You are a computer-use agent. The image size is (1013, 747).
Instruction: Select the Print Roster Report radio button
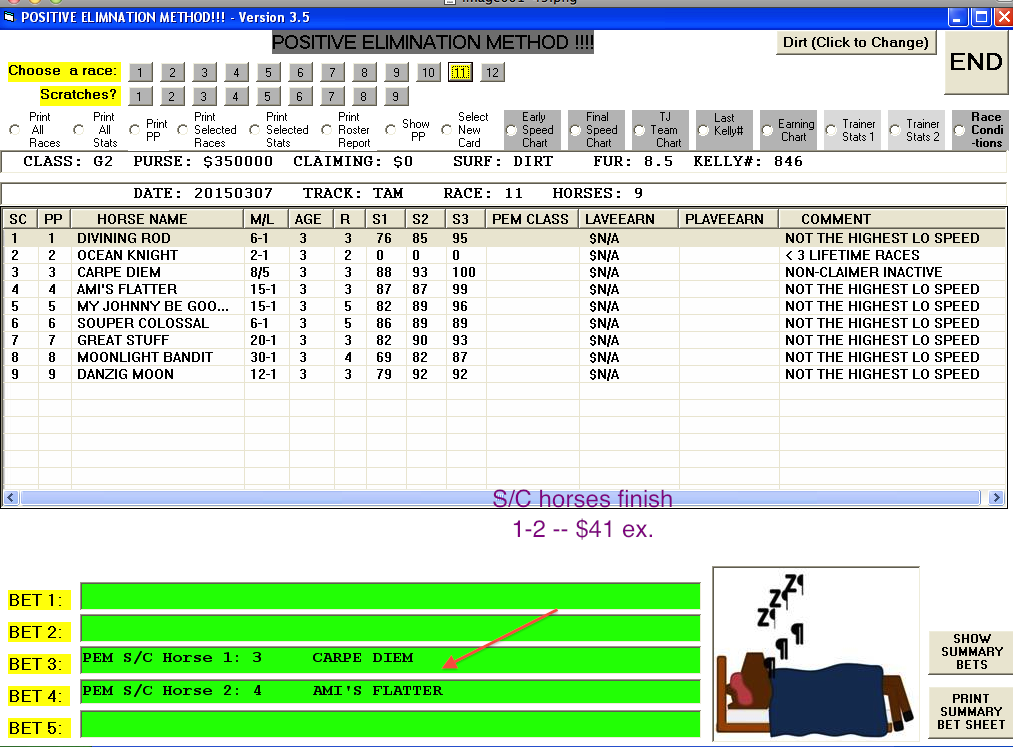click(x=327, y=130)
